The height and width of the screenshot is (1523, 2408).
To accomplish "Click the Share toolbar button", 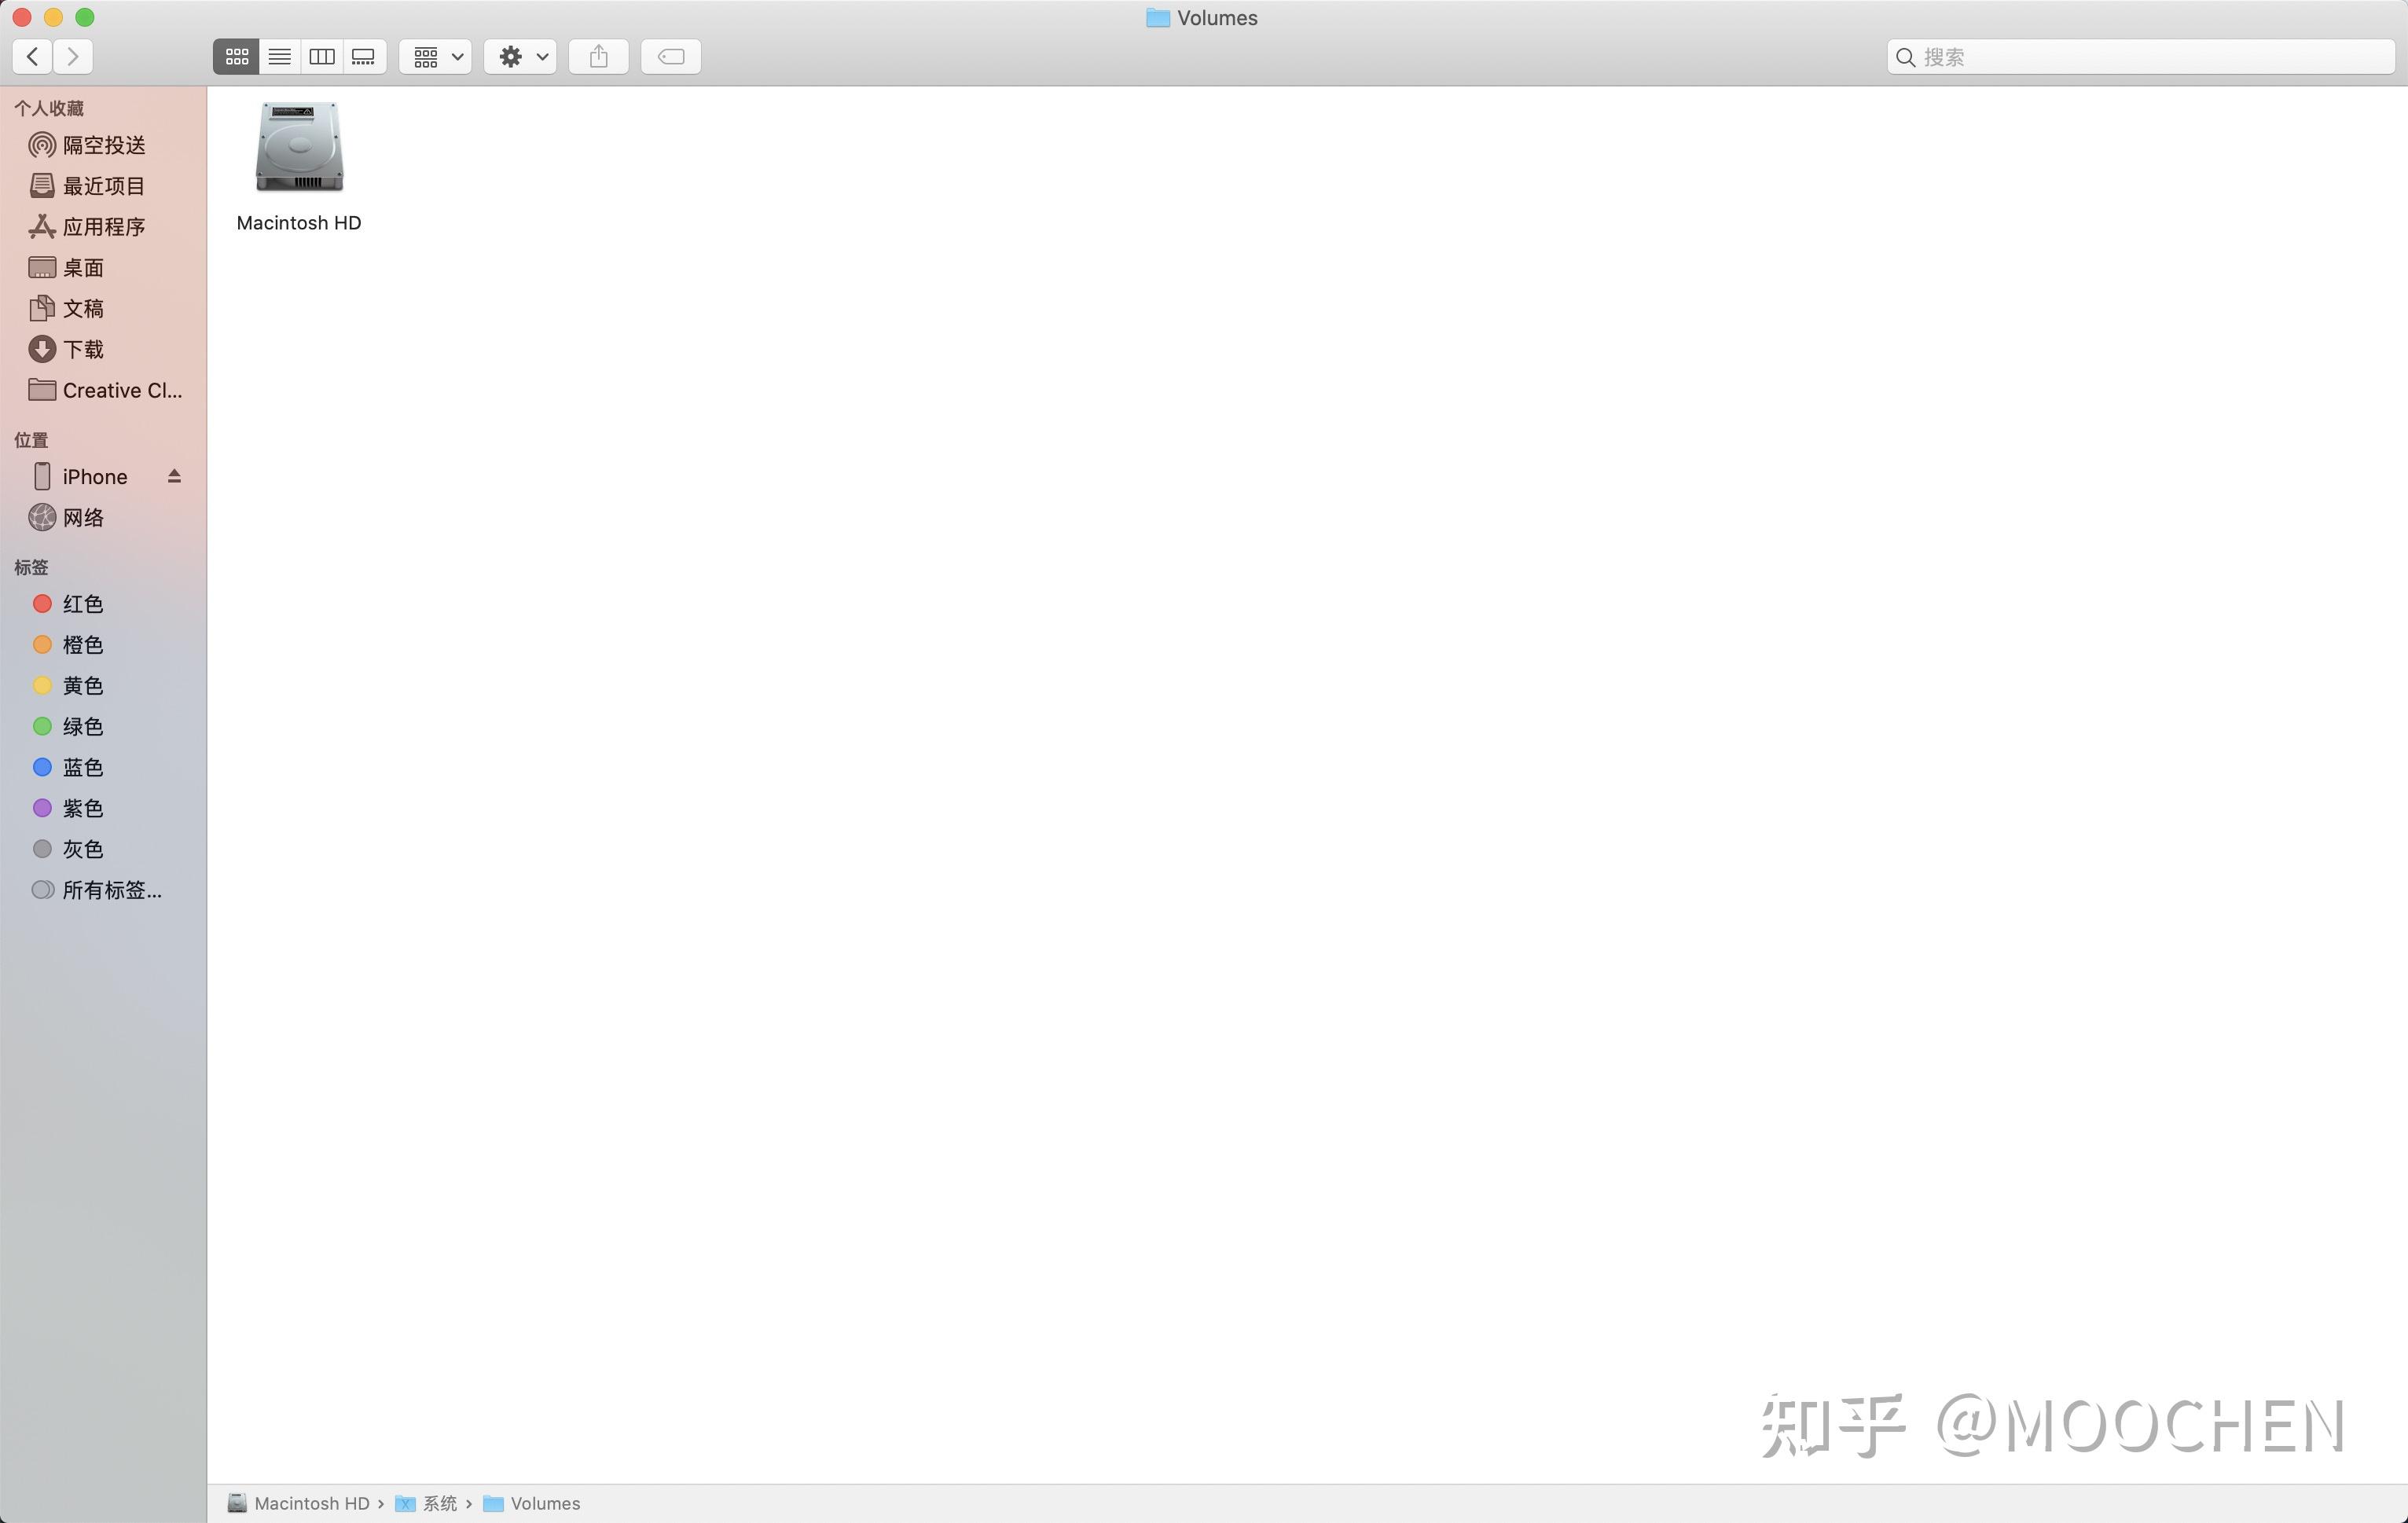I will (x=598, y=57).
